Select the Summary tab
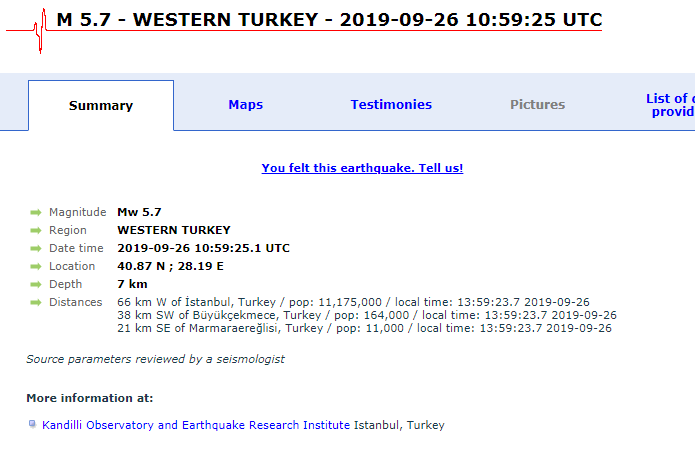695x465 pixels. click(x=101, y=106)
